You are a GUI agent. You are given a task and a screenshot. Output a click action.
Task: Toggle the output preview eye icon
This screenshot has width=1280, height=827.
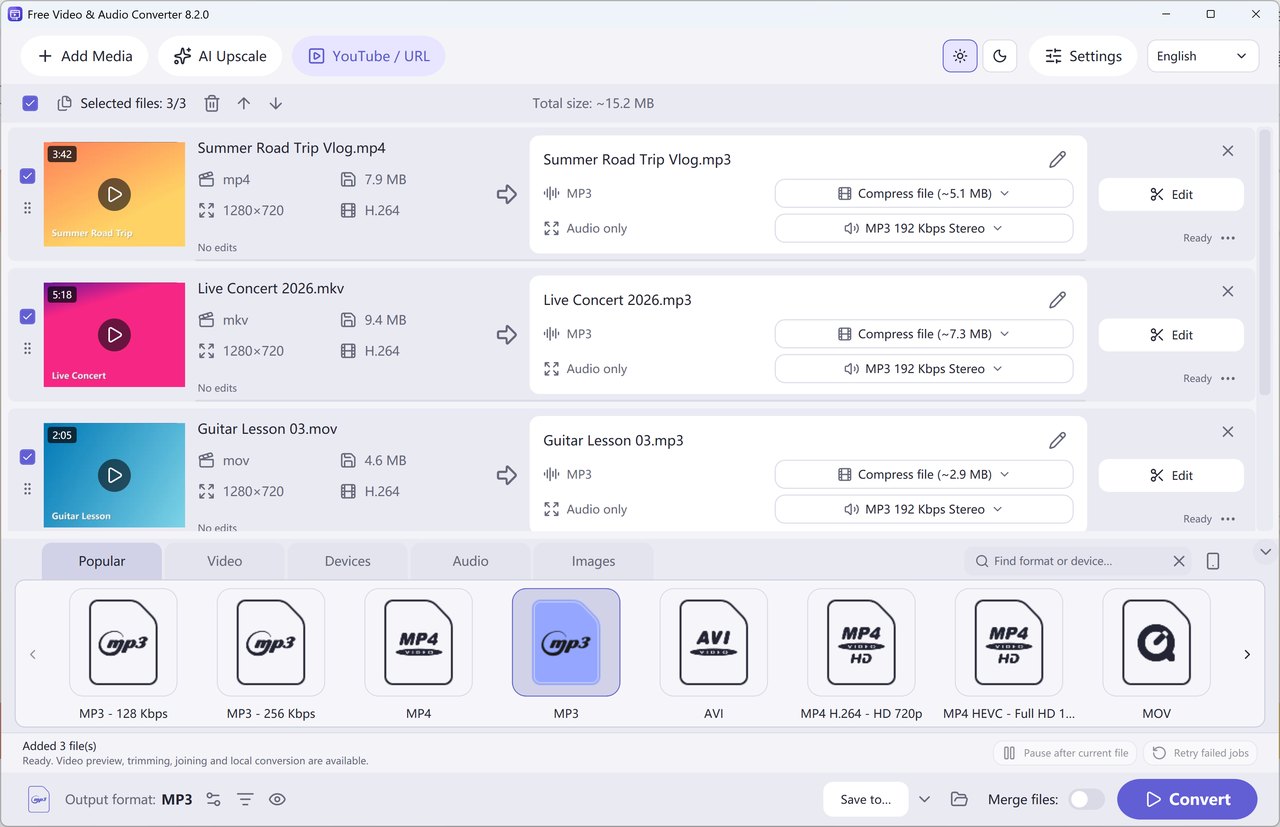pos(277,799)
